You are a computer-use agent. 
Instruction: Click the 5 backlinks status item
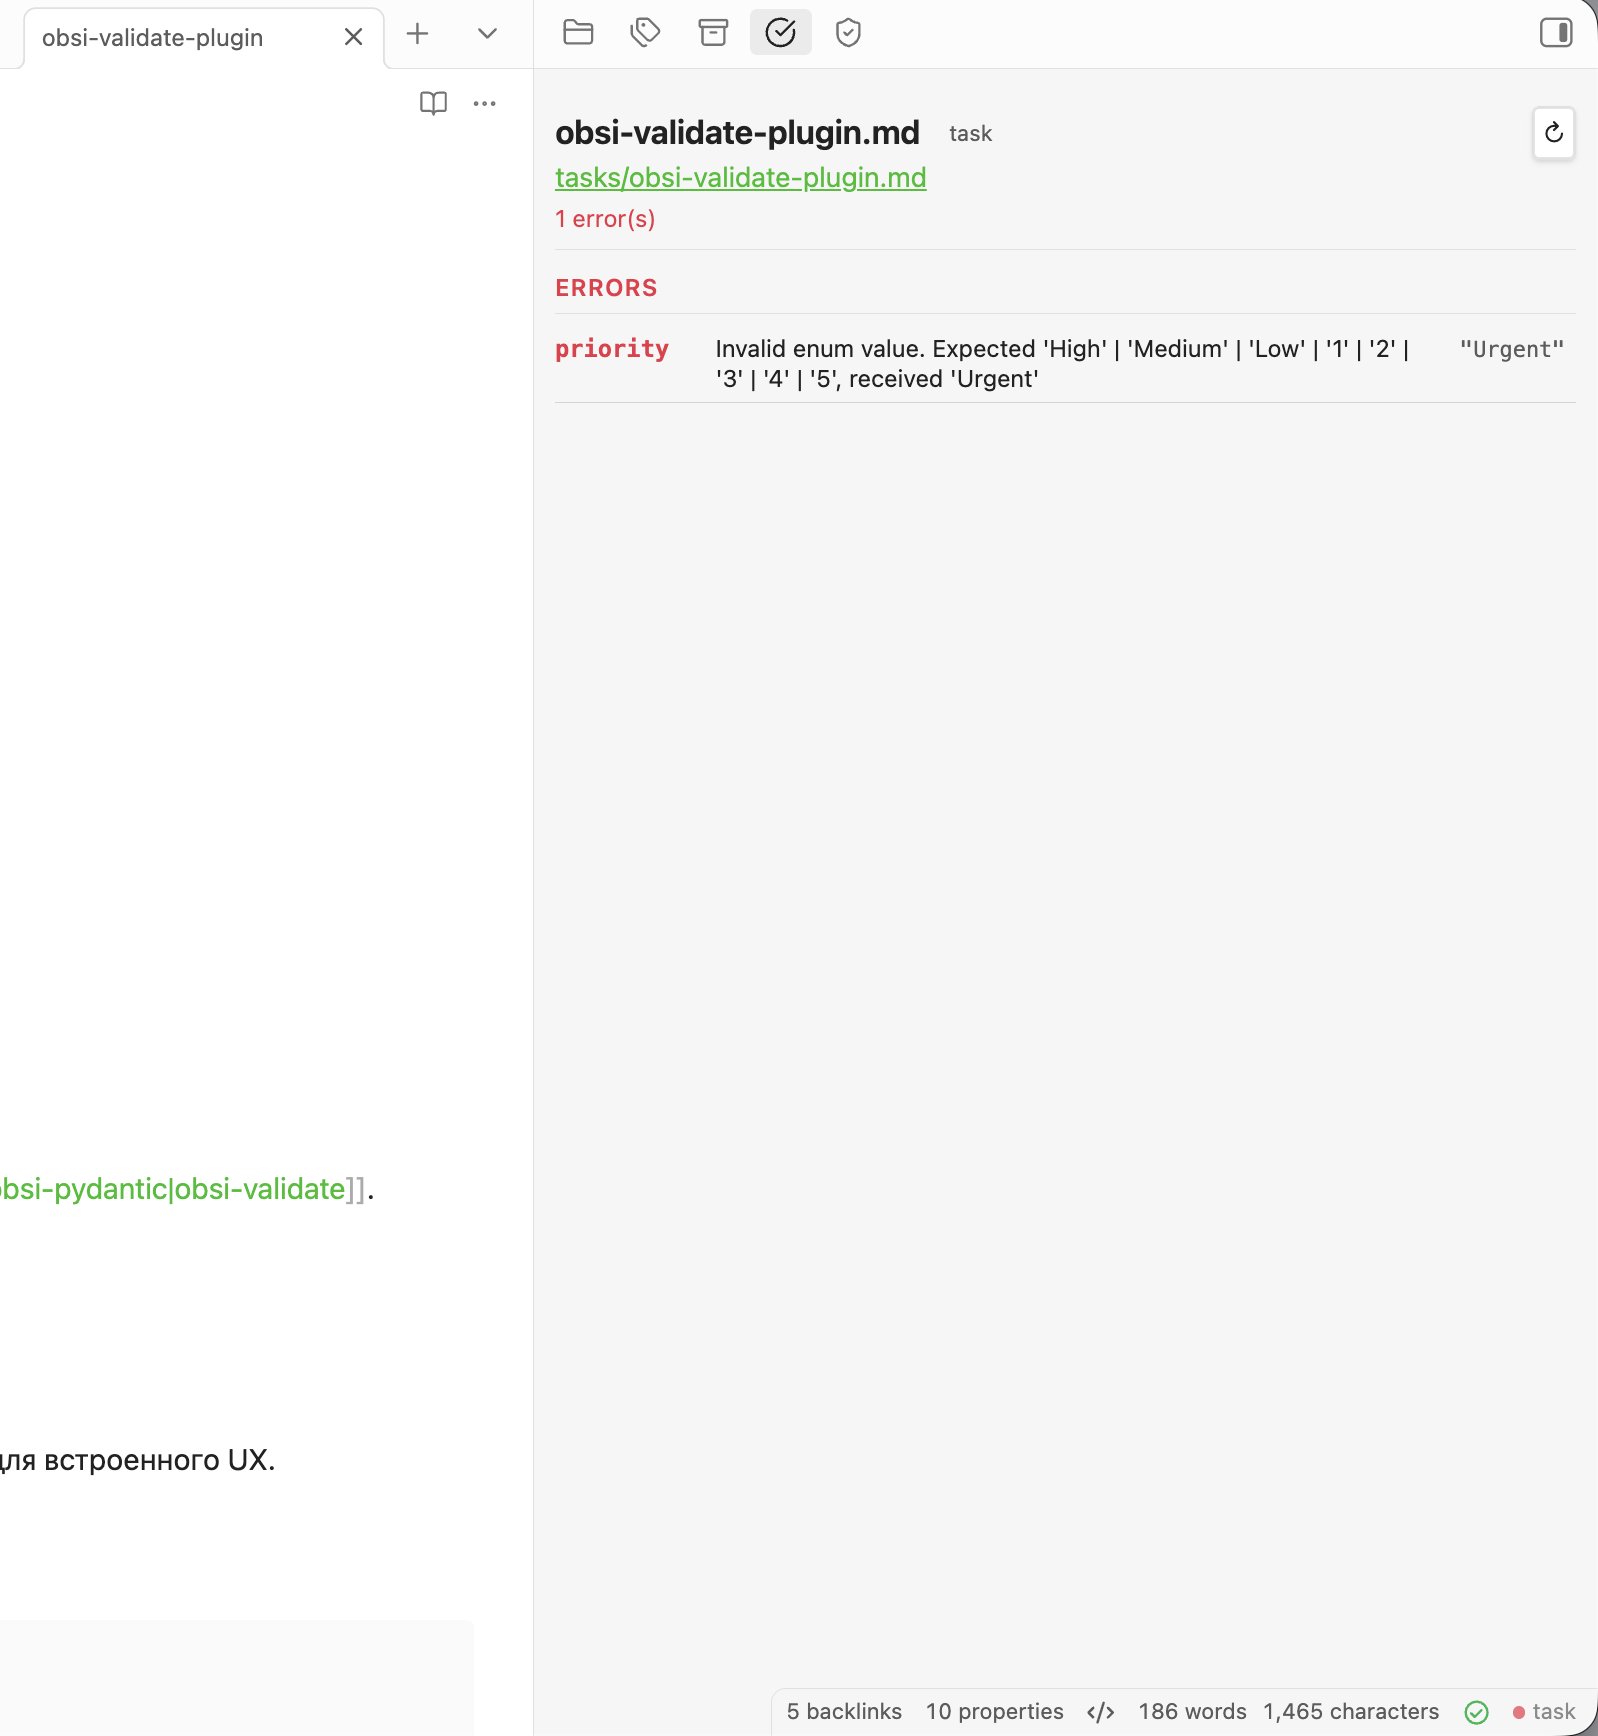(x=844, y=1711)
